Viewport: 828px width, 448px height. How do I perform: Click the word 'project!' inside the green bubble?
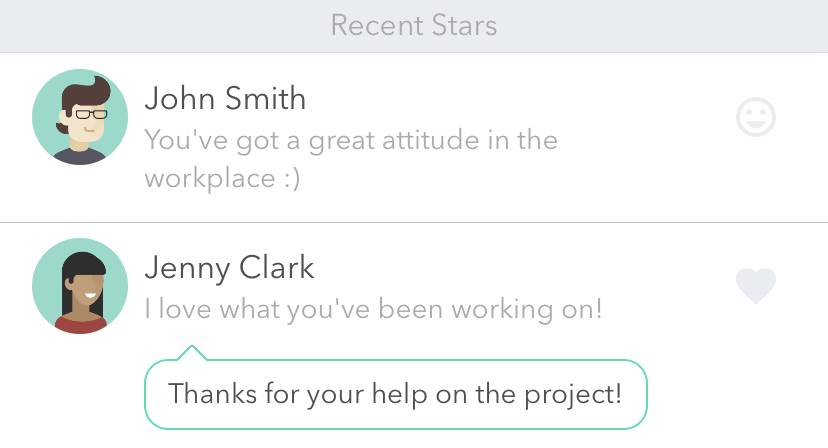tap(572, 395)
